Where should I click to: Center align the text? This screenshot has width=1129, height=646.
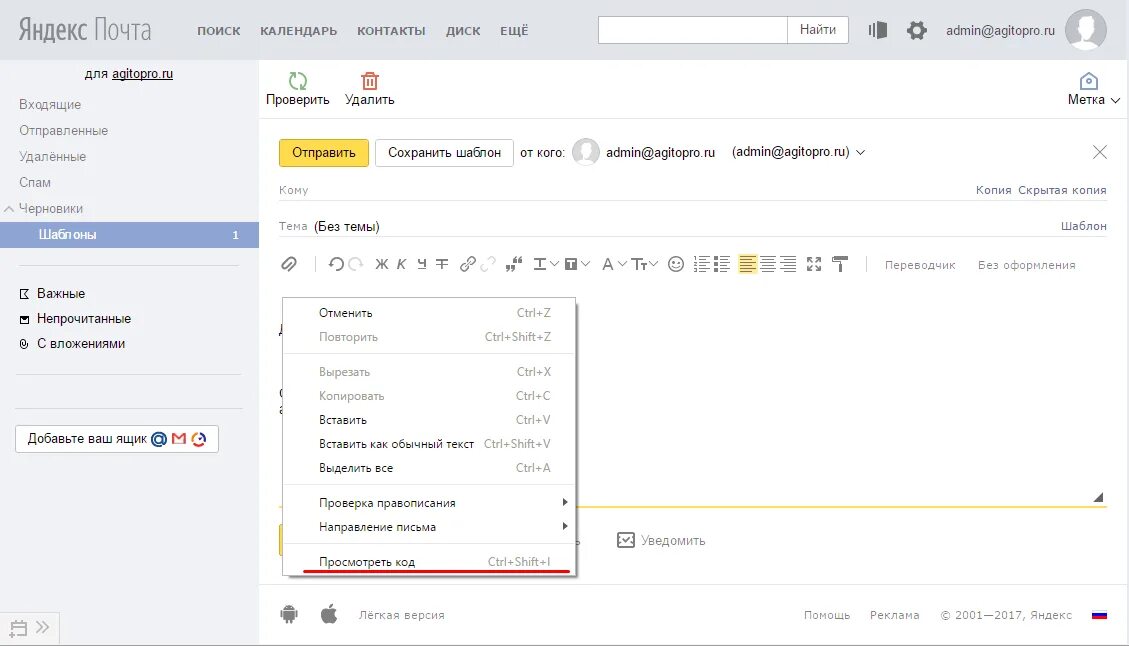pos(768,264)
